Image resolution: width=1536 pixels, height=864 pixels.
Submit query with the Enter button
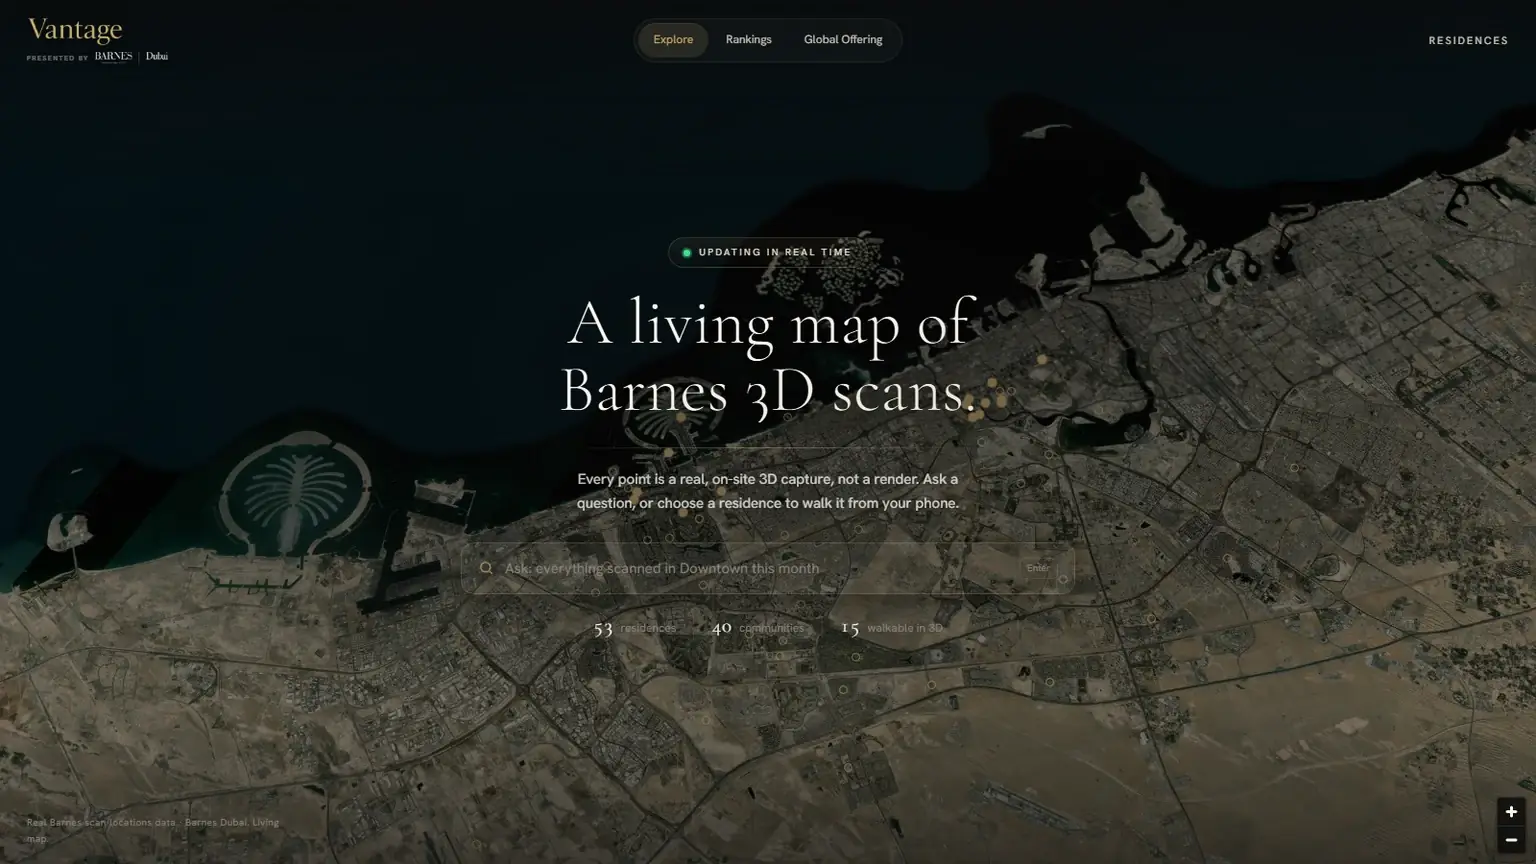pyautogui.click(x=1038, y=568)
